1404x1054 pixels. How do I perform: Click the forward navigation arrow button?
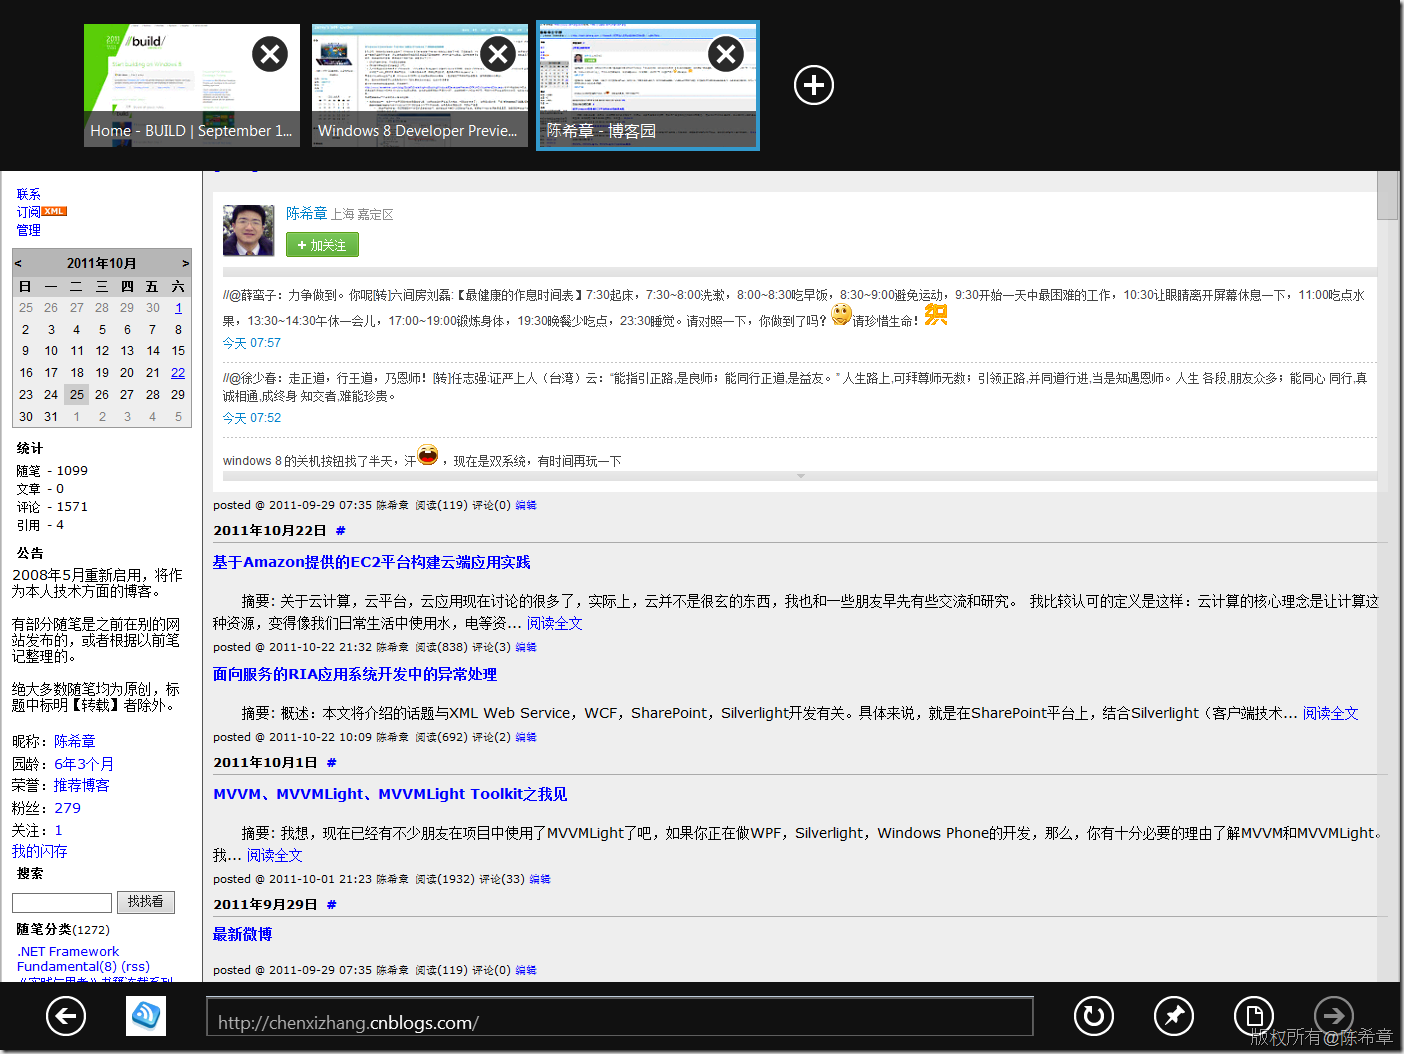point(1333,1017)
